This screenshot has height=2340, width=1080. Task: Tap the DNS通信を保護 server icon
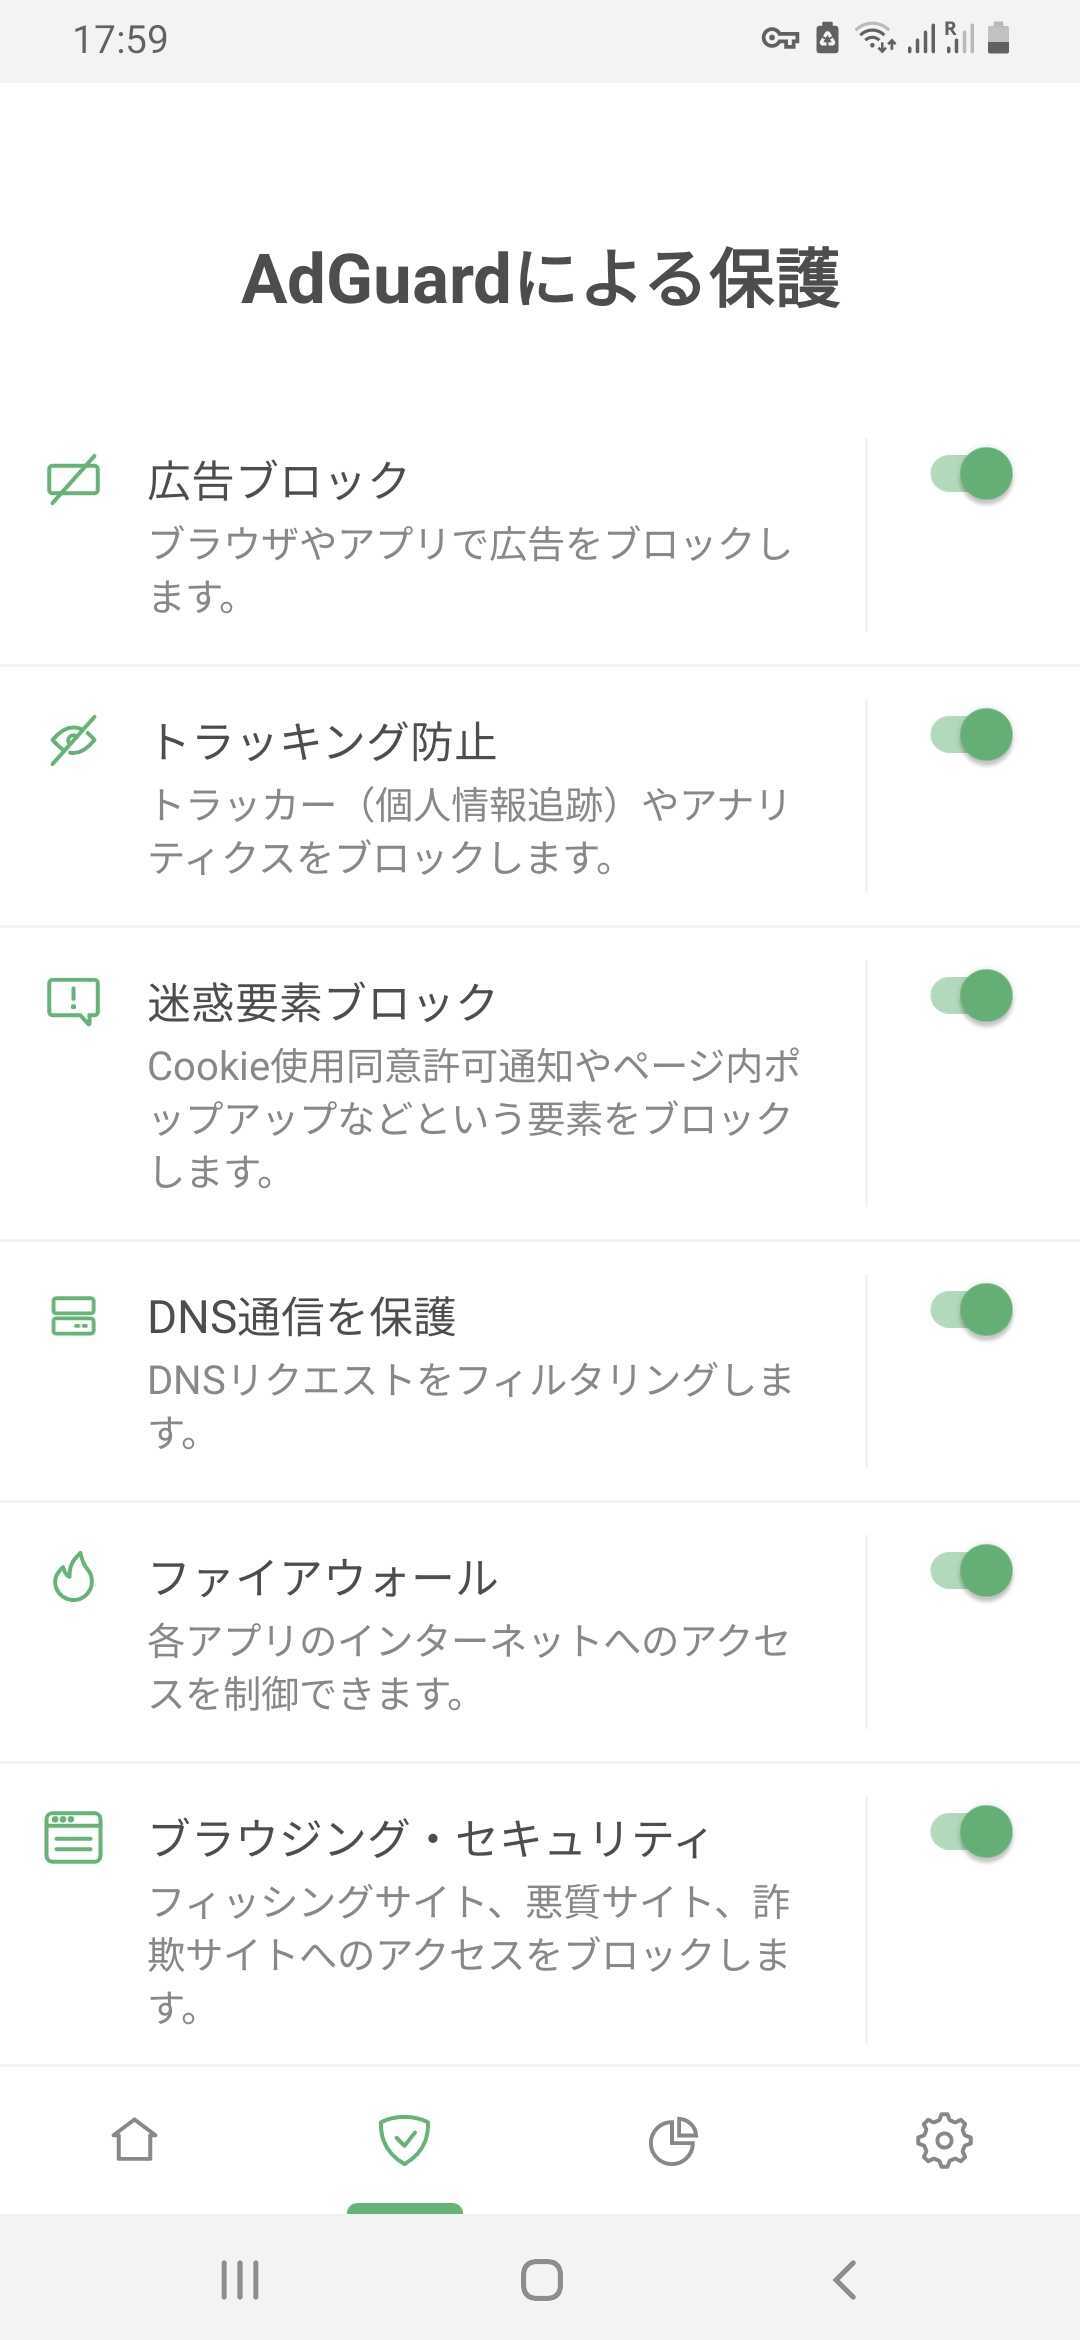pyautogui.click(x=74, y=1315)
